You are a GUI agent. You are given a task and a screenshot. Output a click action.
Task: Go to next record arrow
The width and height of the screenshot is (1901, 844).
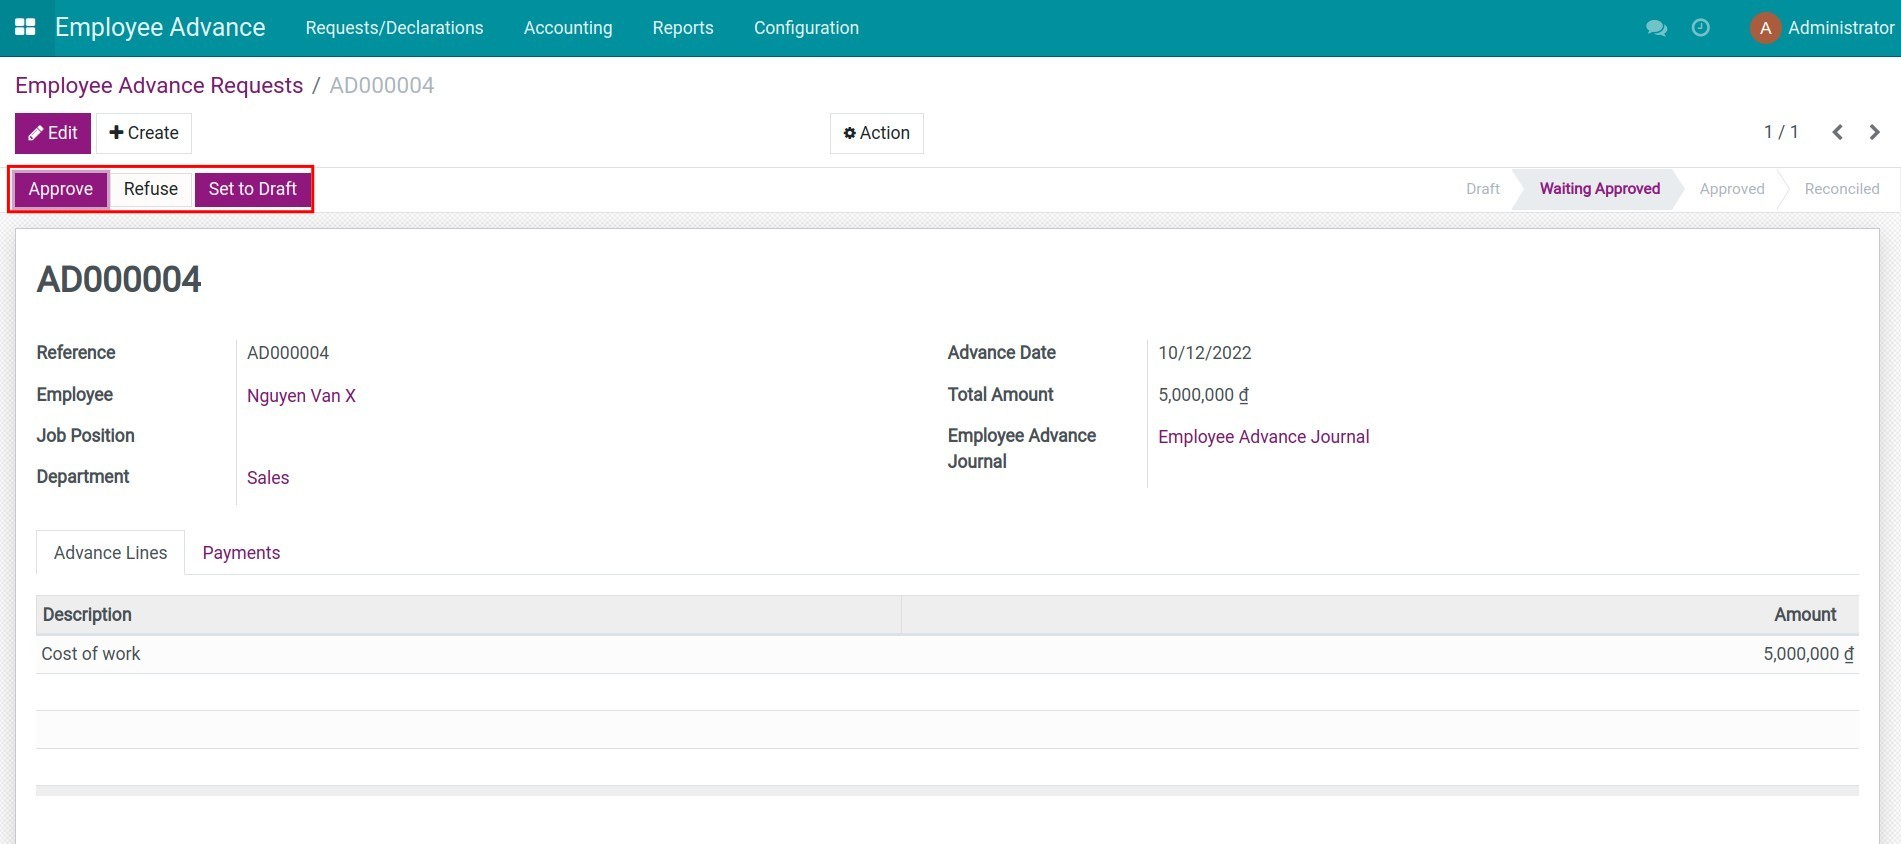tap(1874, 132)
